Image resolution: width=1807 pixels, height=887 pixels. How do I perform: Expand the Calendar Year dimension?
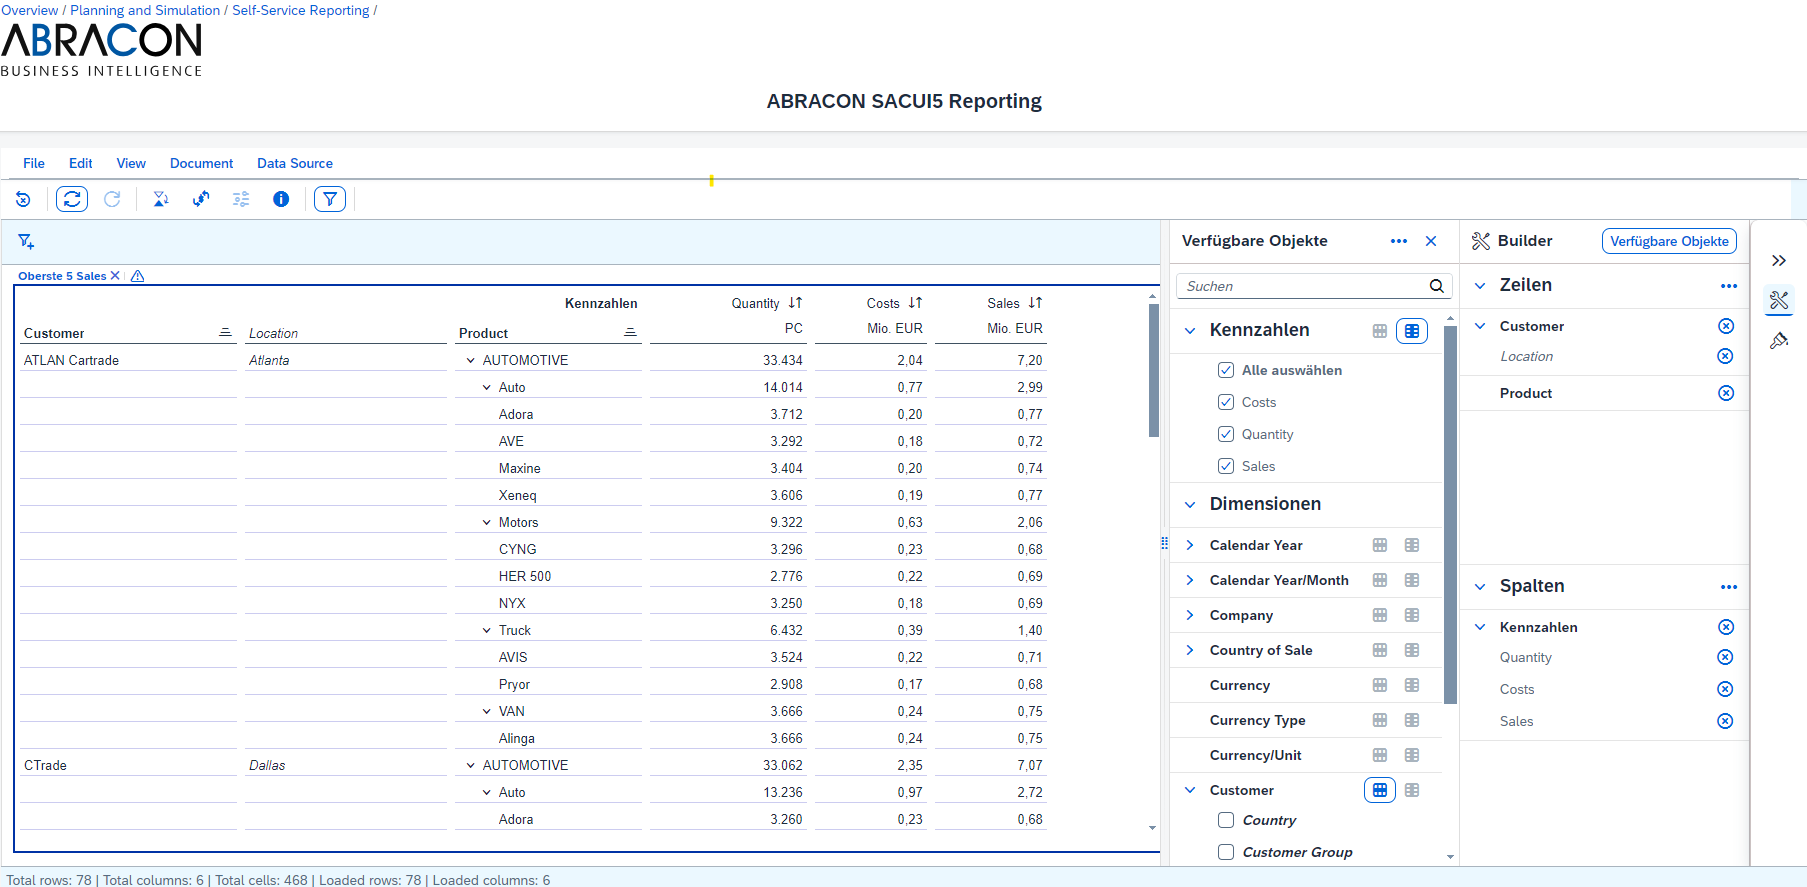tap(1190, 545)
